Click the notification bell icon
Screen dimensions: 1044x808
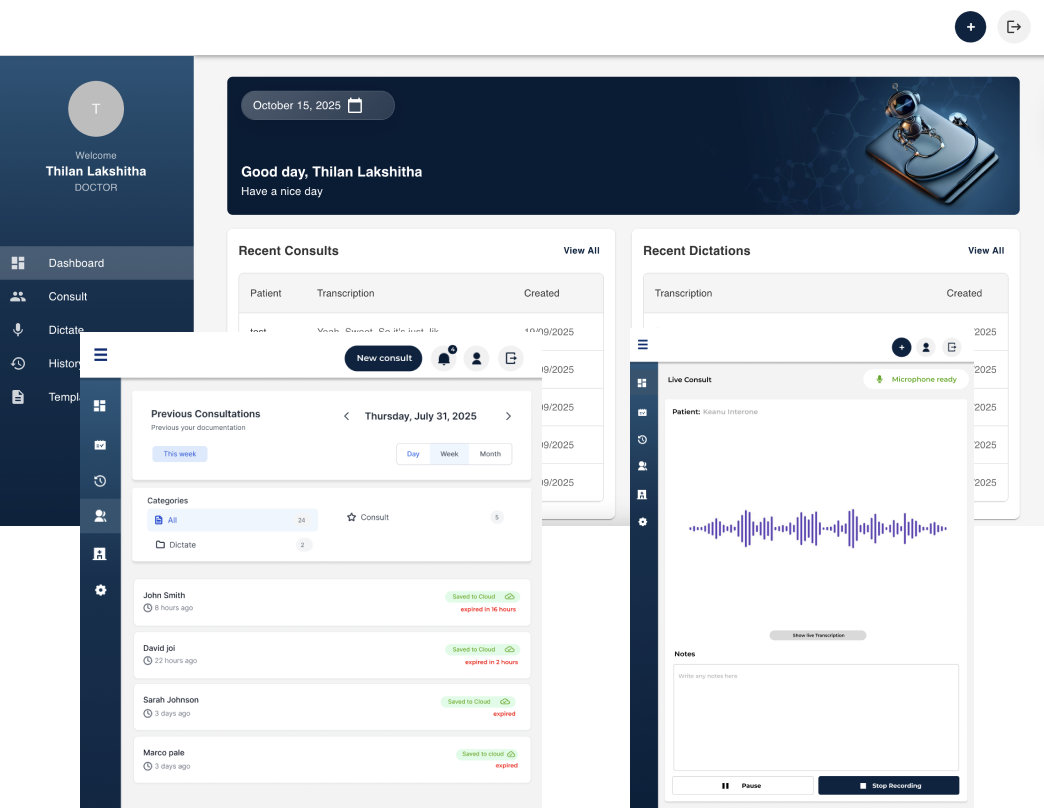click(x=444, y=357)
